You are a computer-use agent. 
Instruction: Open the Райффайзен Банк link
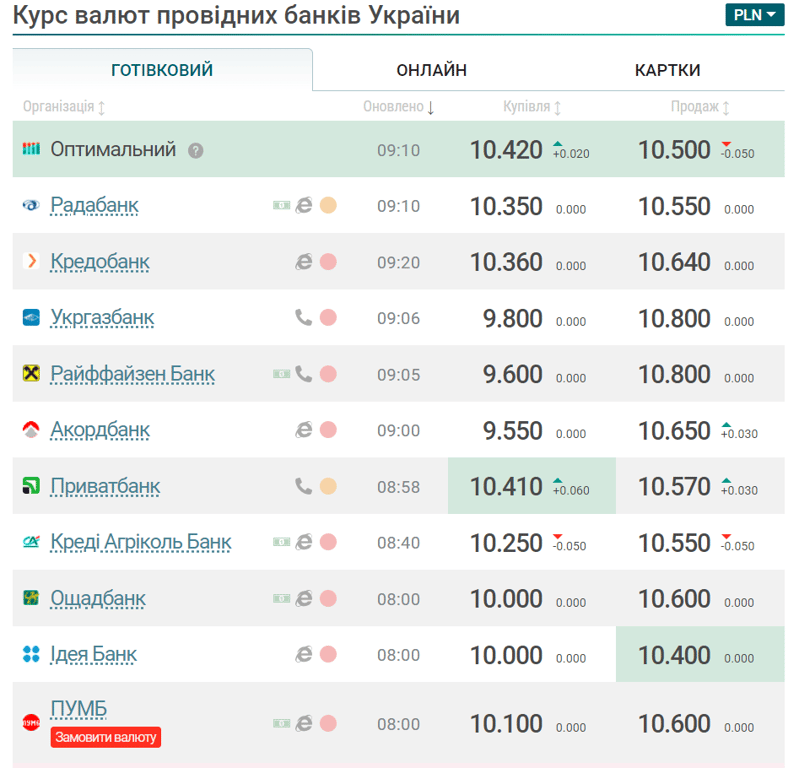(x=132, y=374)
